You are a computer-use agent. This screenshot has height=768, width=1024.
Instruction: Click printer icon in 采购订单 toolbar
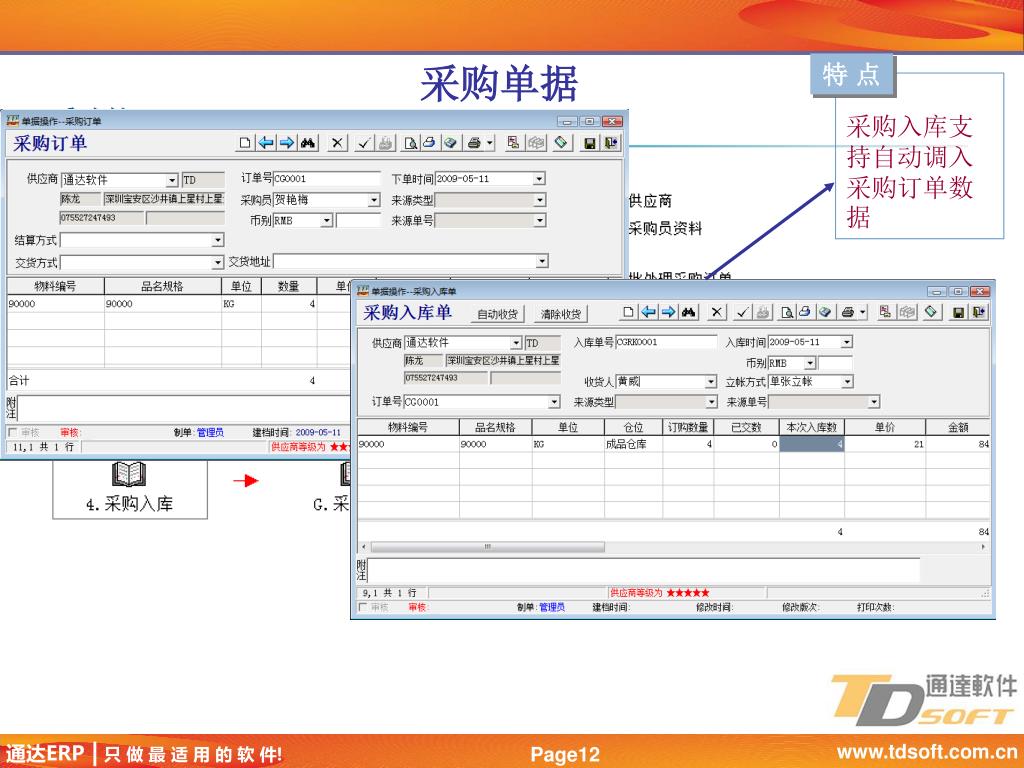(473, 142)
